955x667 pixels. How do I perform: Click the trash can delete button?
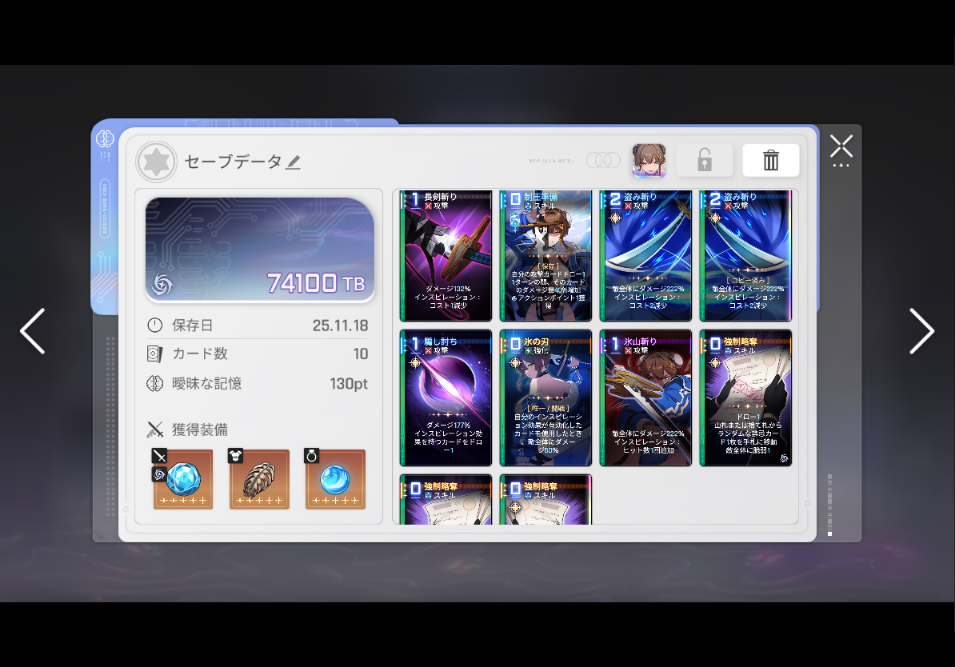[770, 160]
